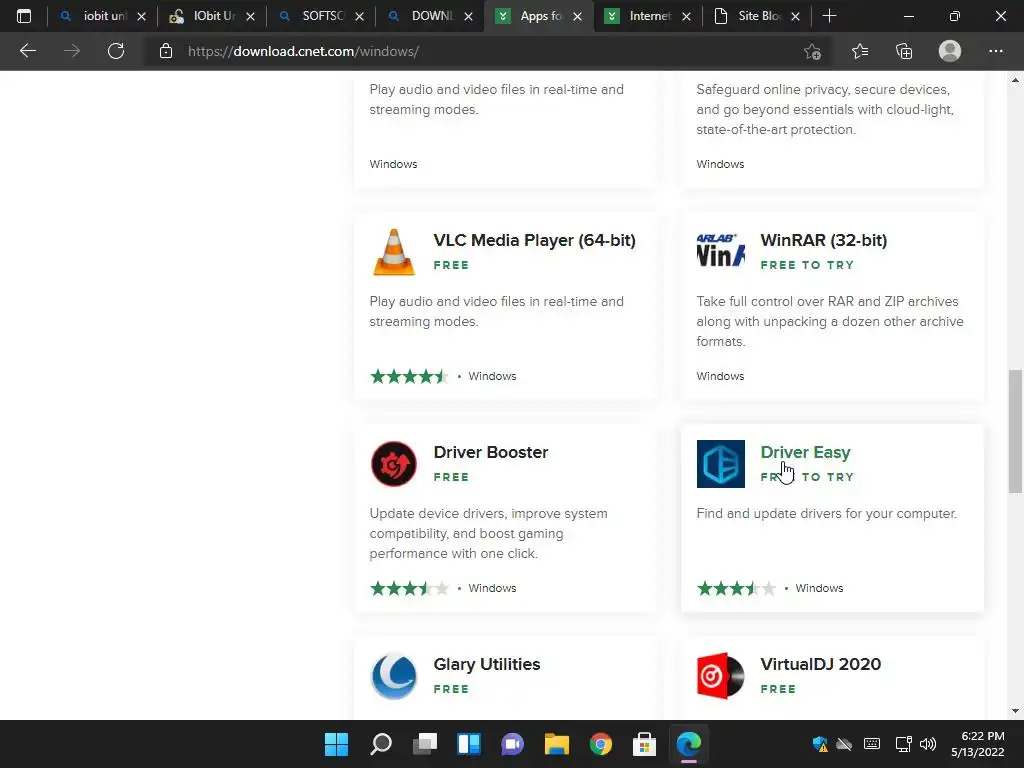Click the VLC Media Player cone icon

coord(394,252)
